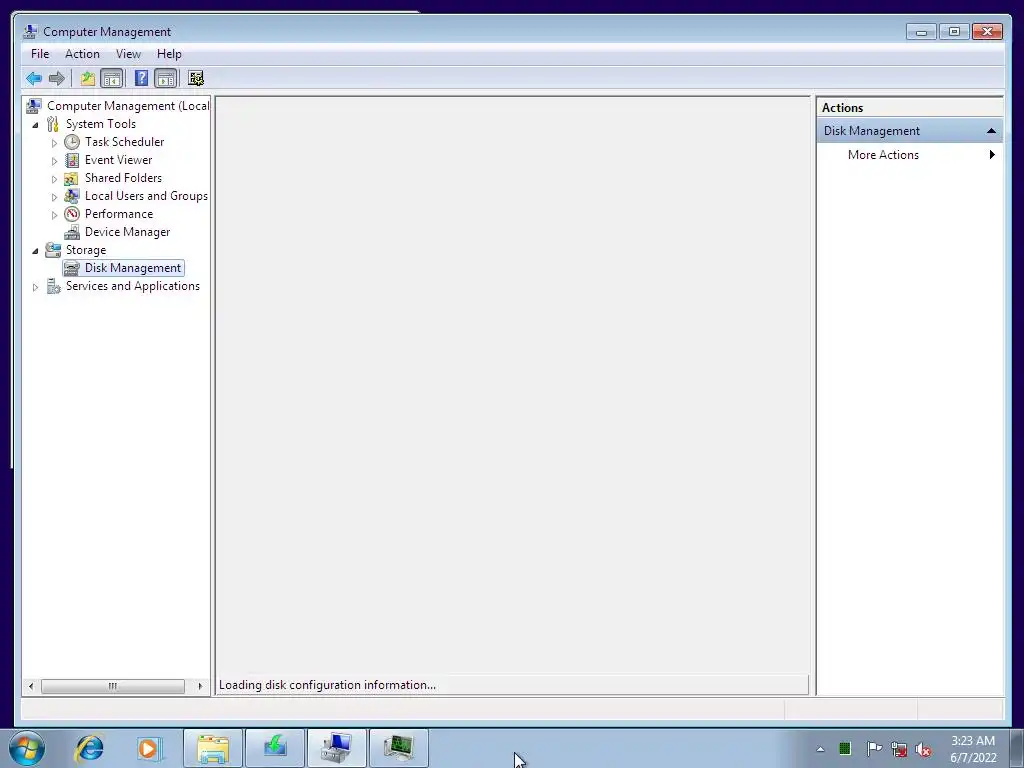Viewport: 1024px width, 768px height.
Task: Minimize the Computer Management window
Action: [921, 31]
